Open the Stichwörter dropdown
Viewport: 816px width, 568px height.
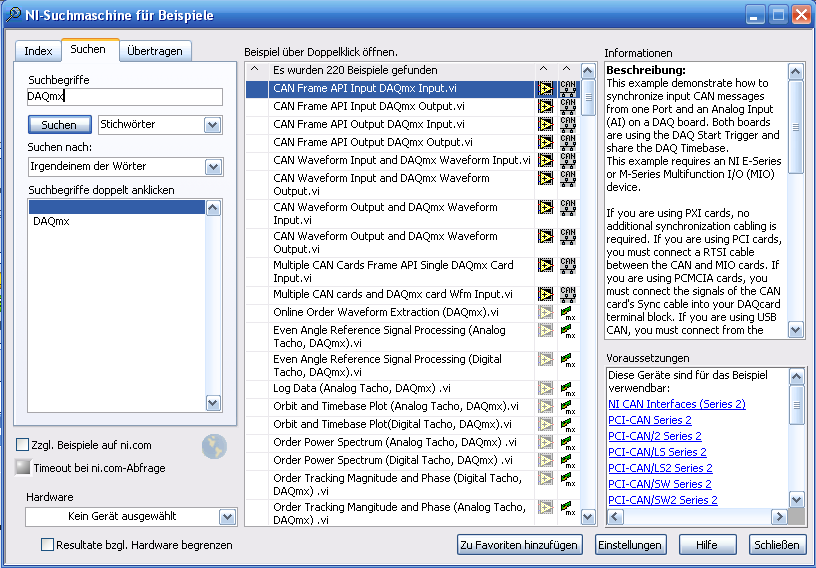212,125
